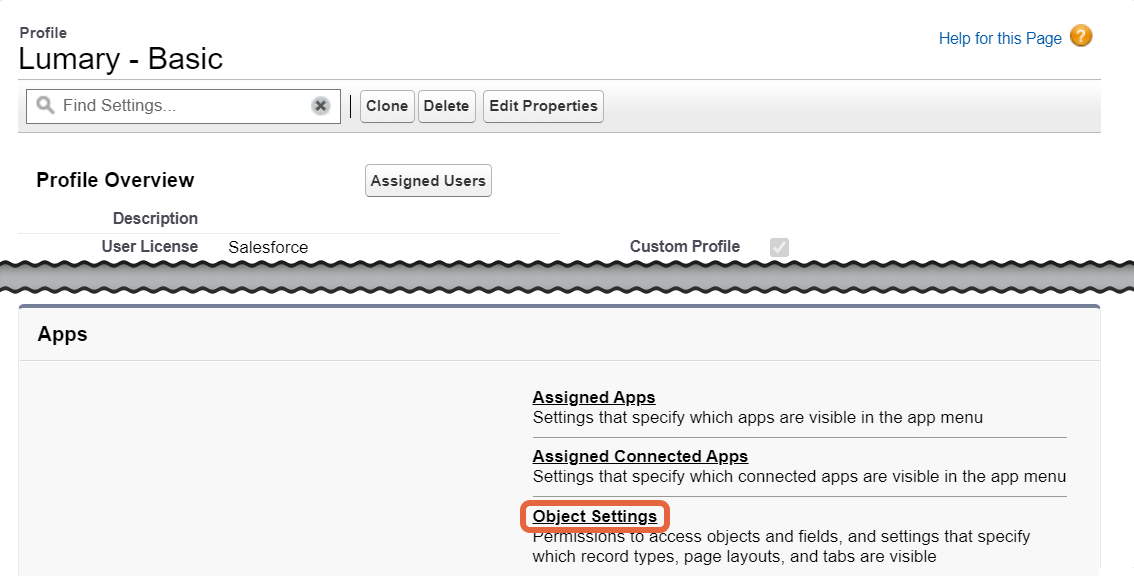This screenshot has height=576, width=1134.
Task: Open the highlighted Object Settings link
Action: point(594,517)
